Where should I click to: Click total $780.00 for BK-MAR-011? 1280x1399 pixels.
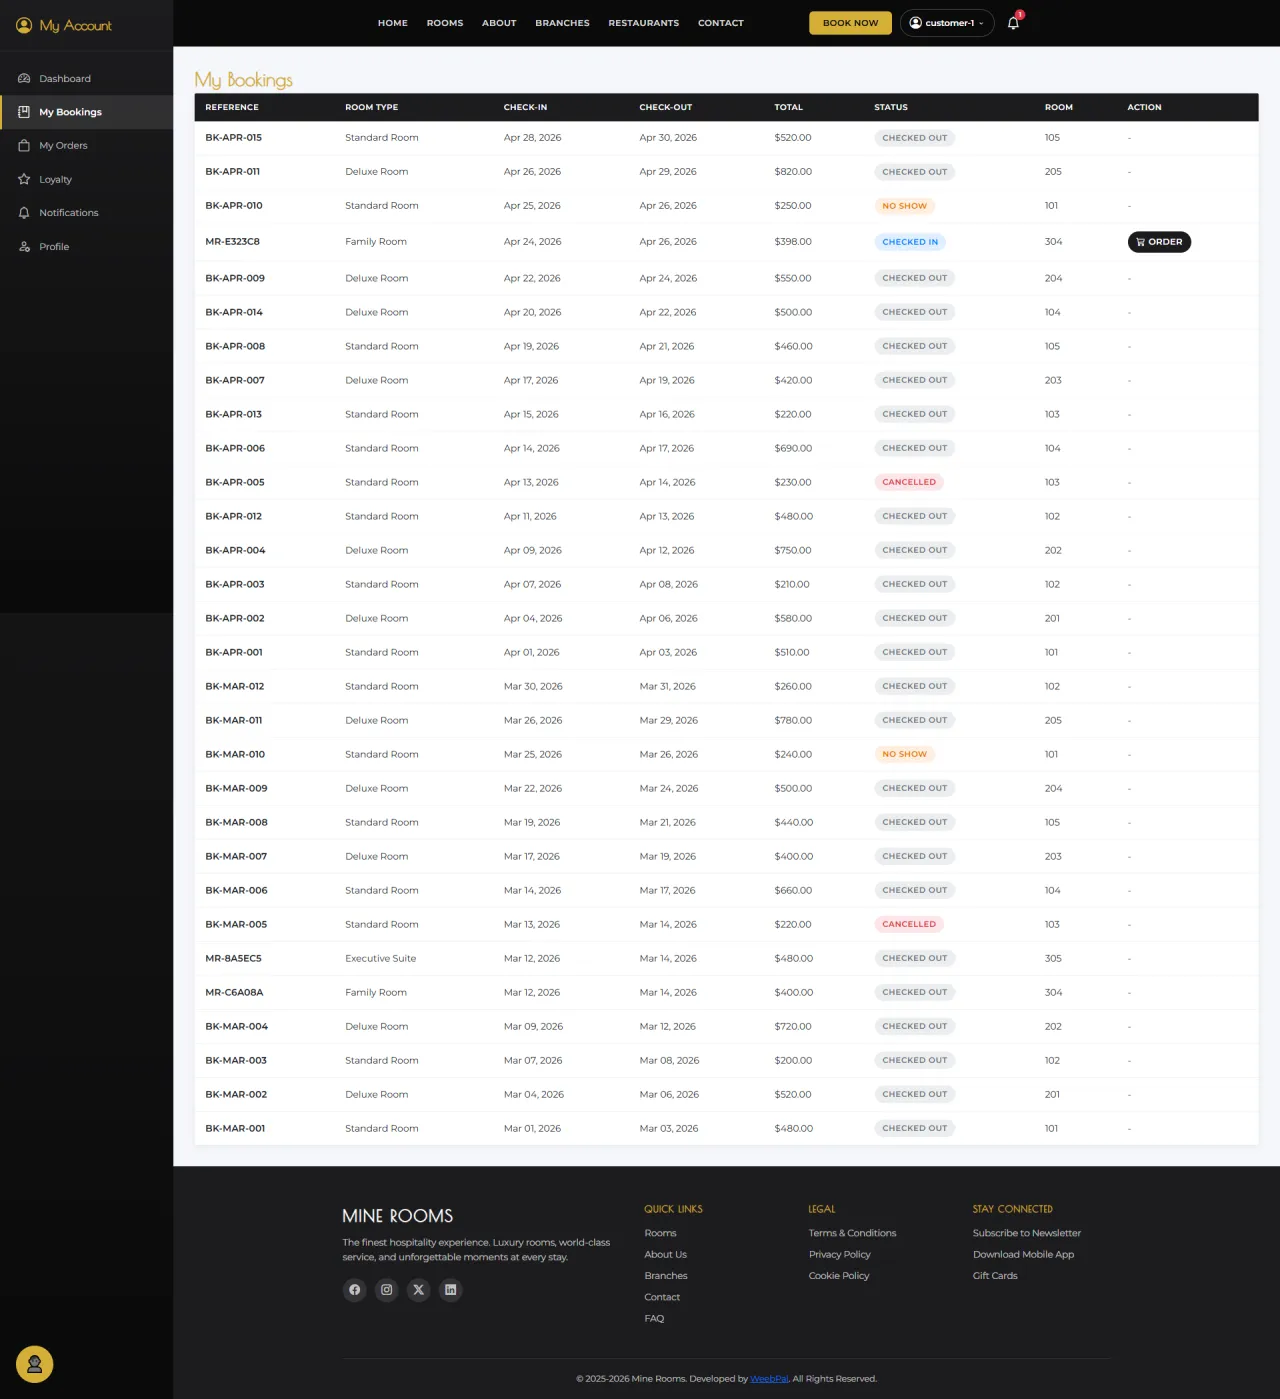793,720
